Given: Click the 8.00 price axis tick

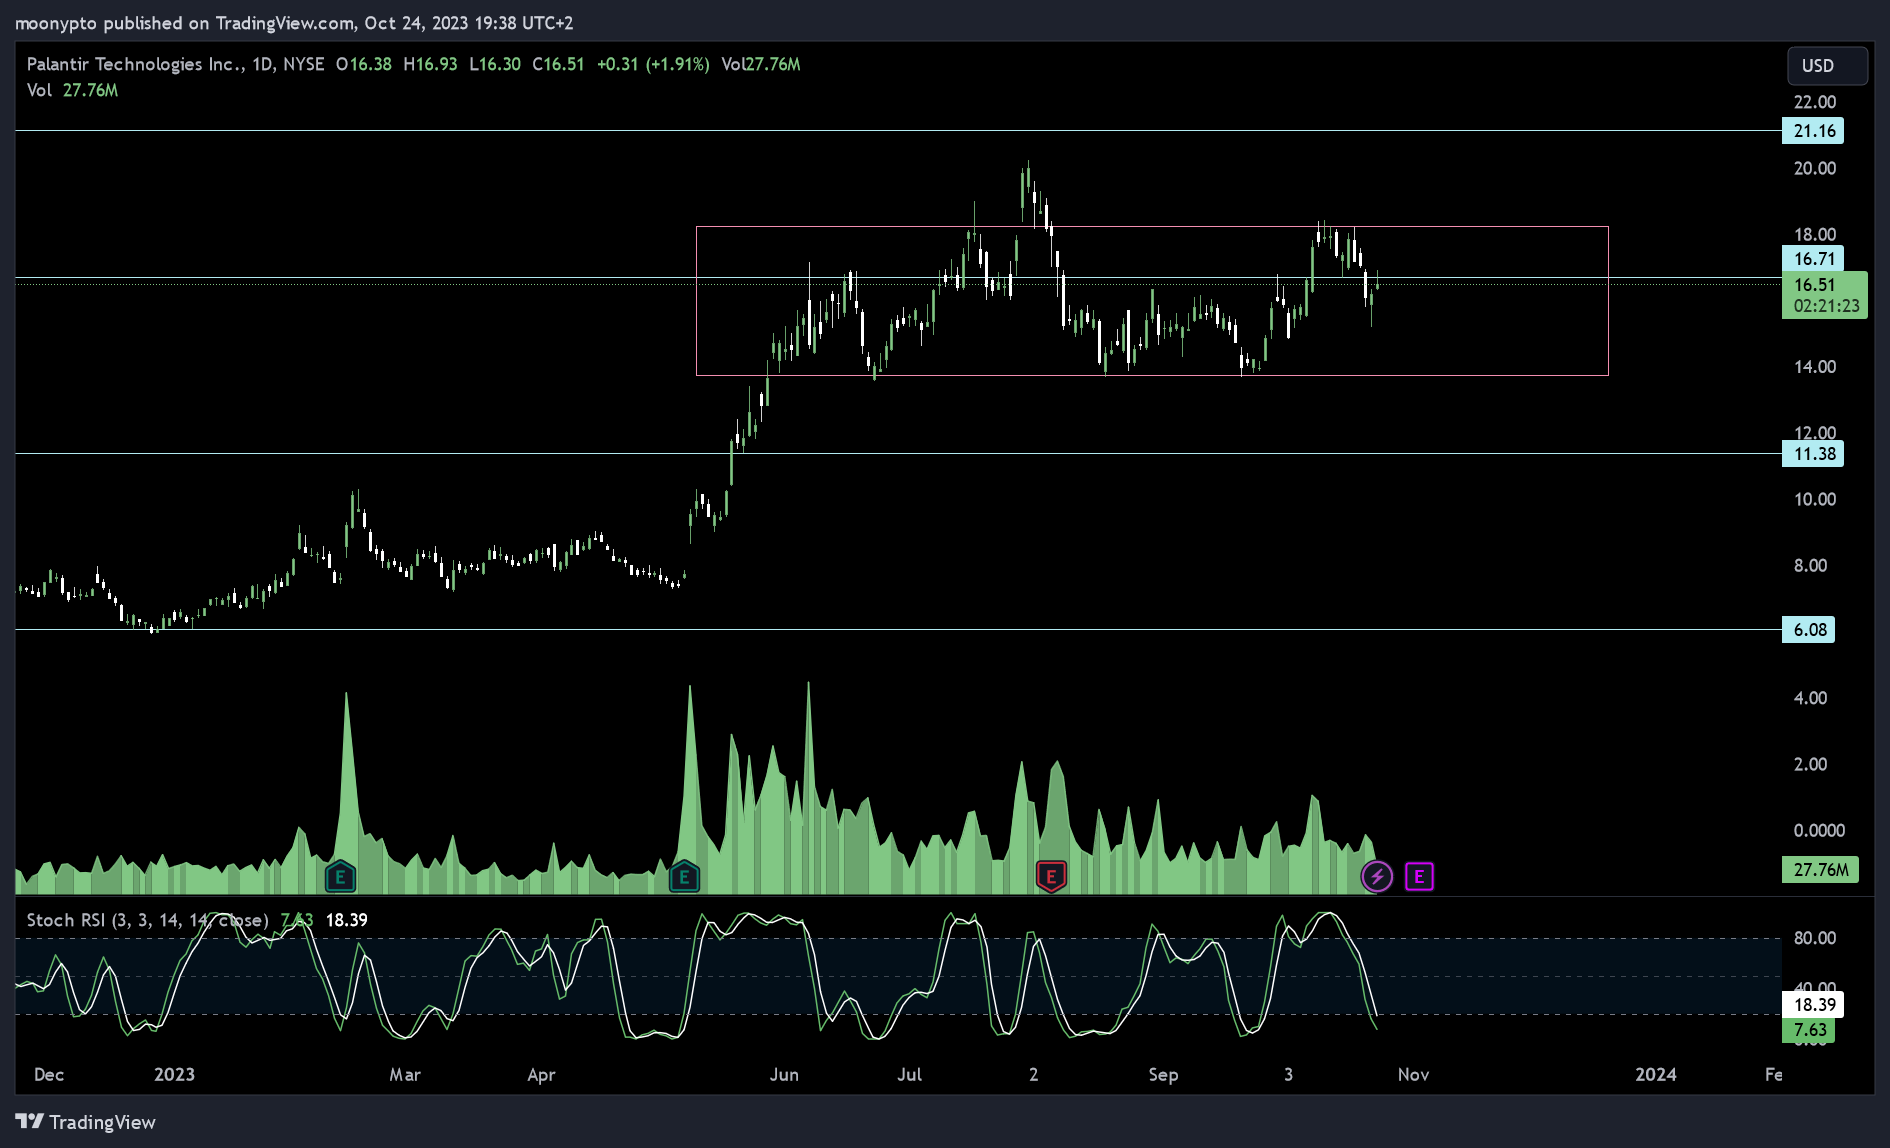Looking at the screenshot, I should (x=1811, y=566).
